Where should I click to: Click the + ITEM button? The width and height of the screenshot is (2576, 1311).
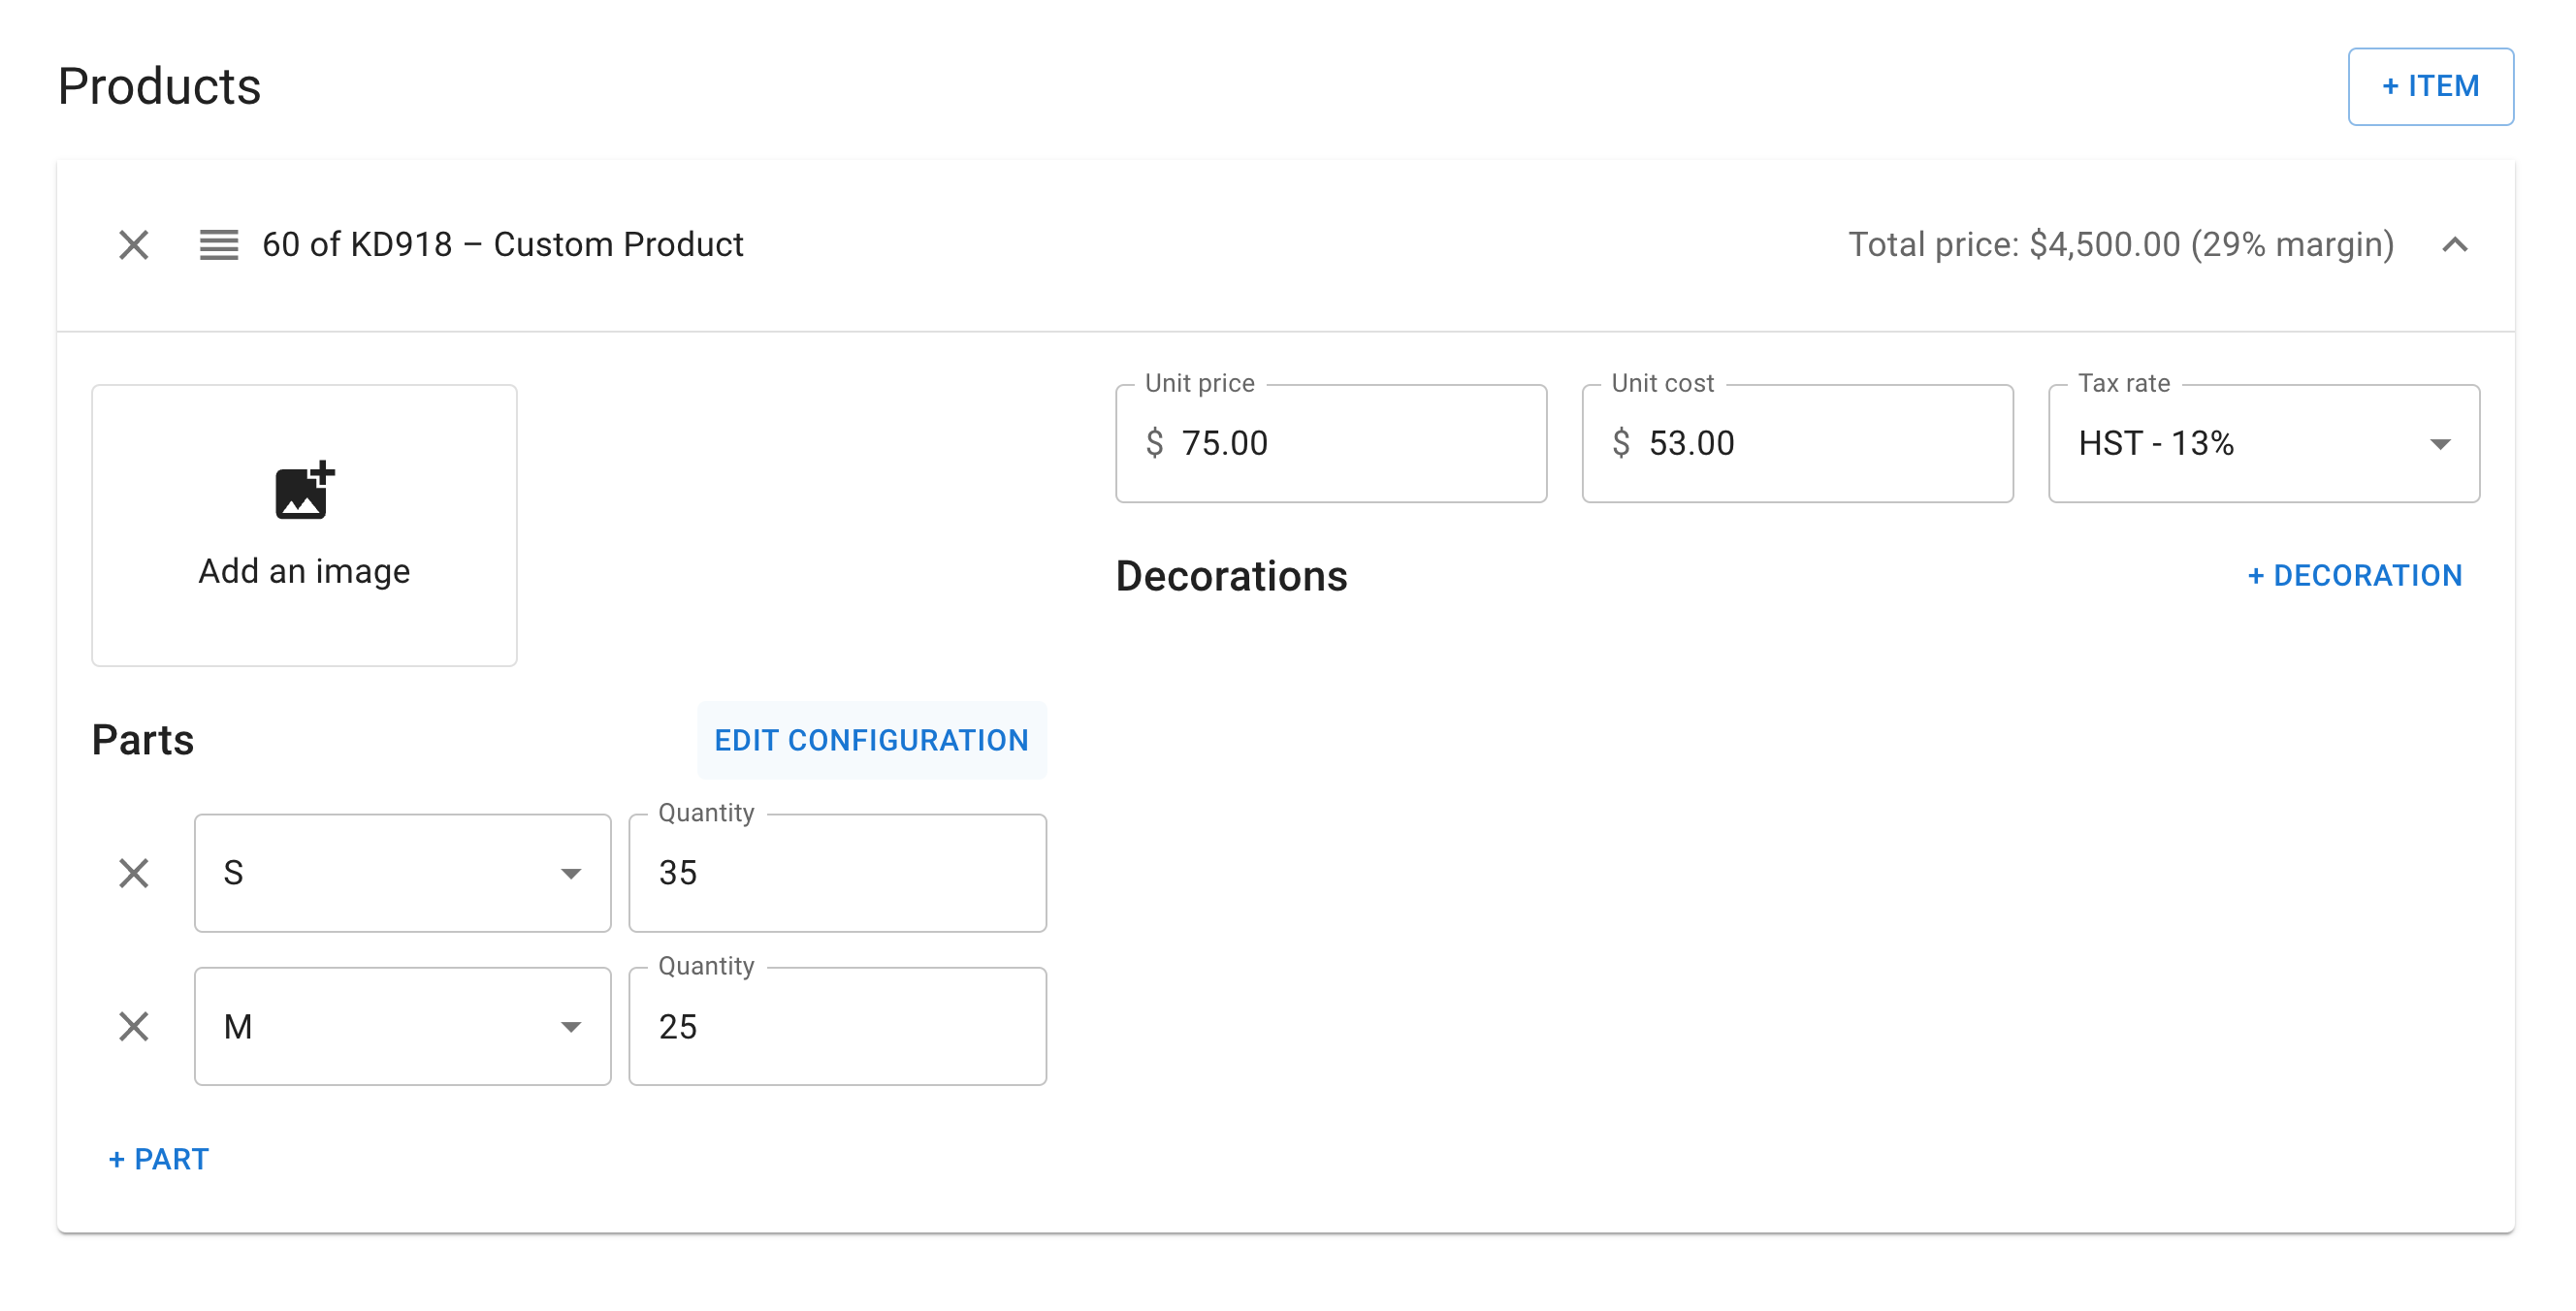point(2430,86)
